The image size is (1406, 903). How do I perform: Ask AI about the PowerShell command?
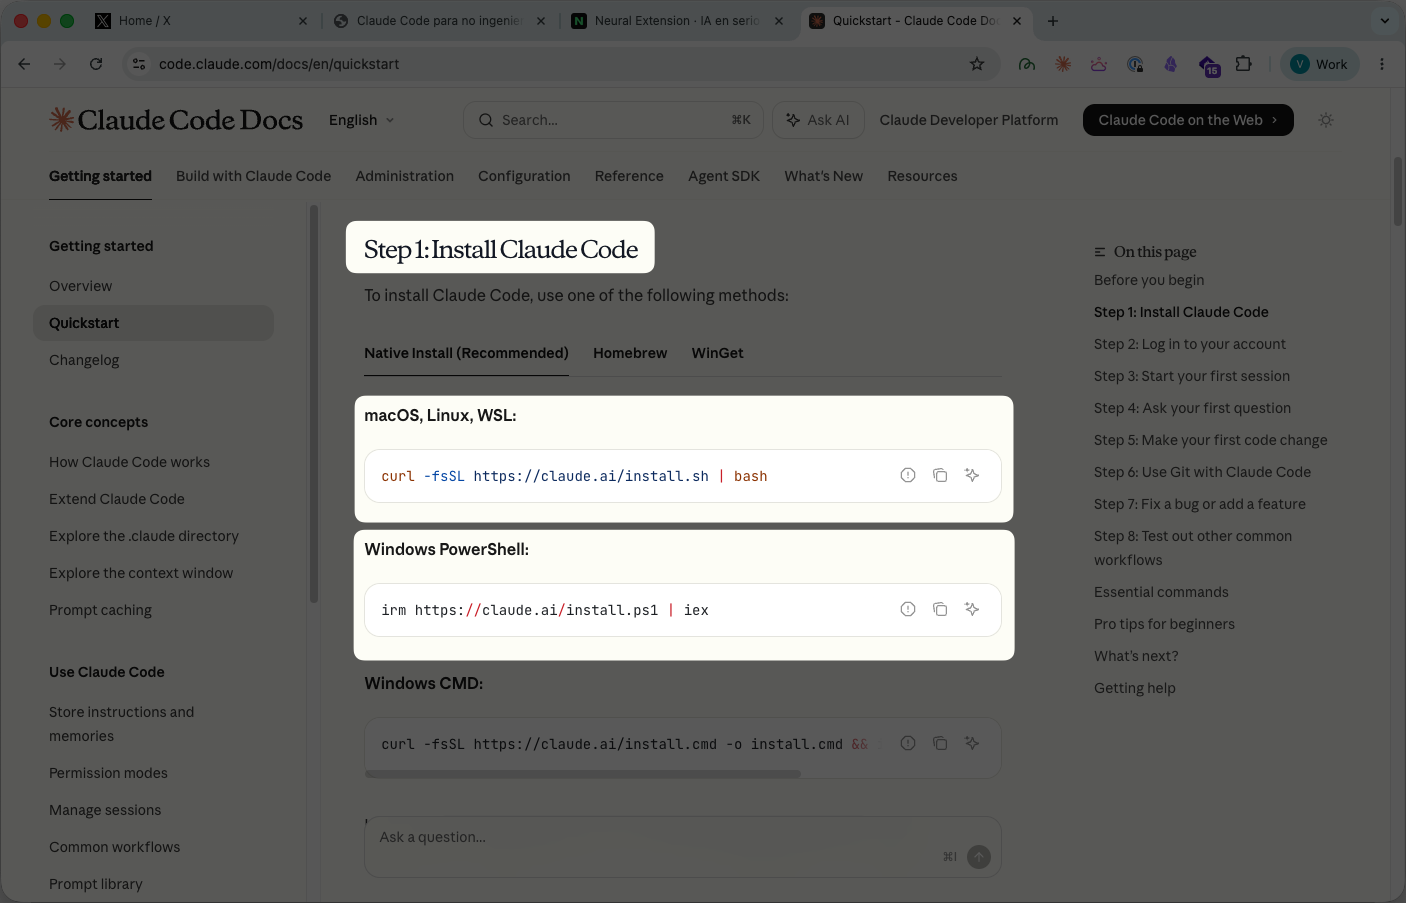tap(972, 609)
